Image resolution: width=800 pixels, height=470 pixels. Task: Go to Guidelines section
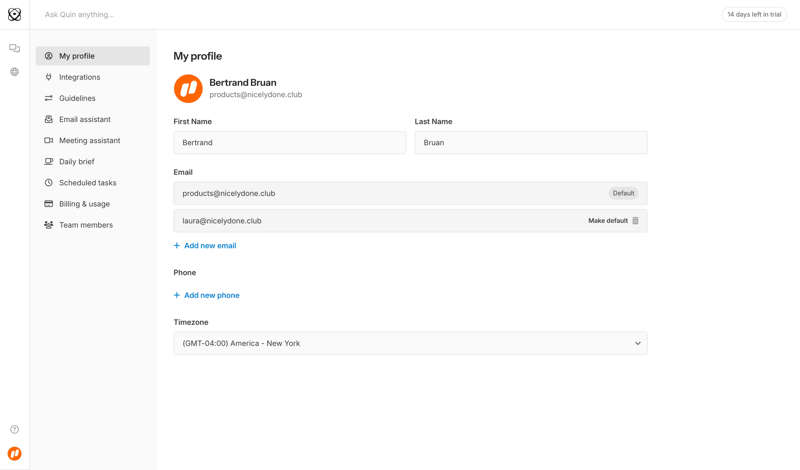pos(77,98)
